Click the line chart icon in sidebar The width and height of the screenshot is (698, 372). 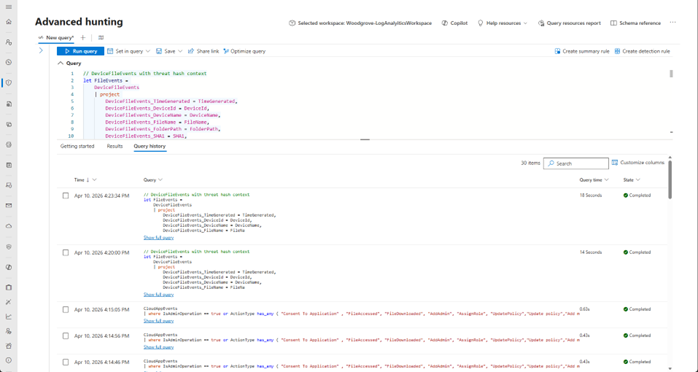8,317
